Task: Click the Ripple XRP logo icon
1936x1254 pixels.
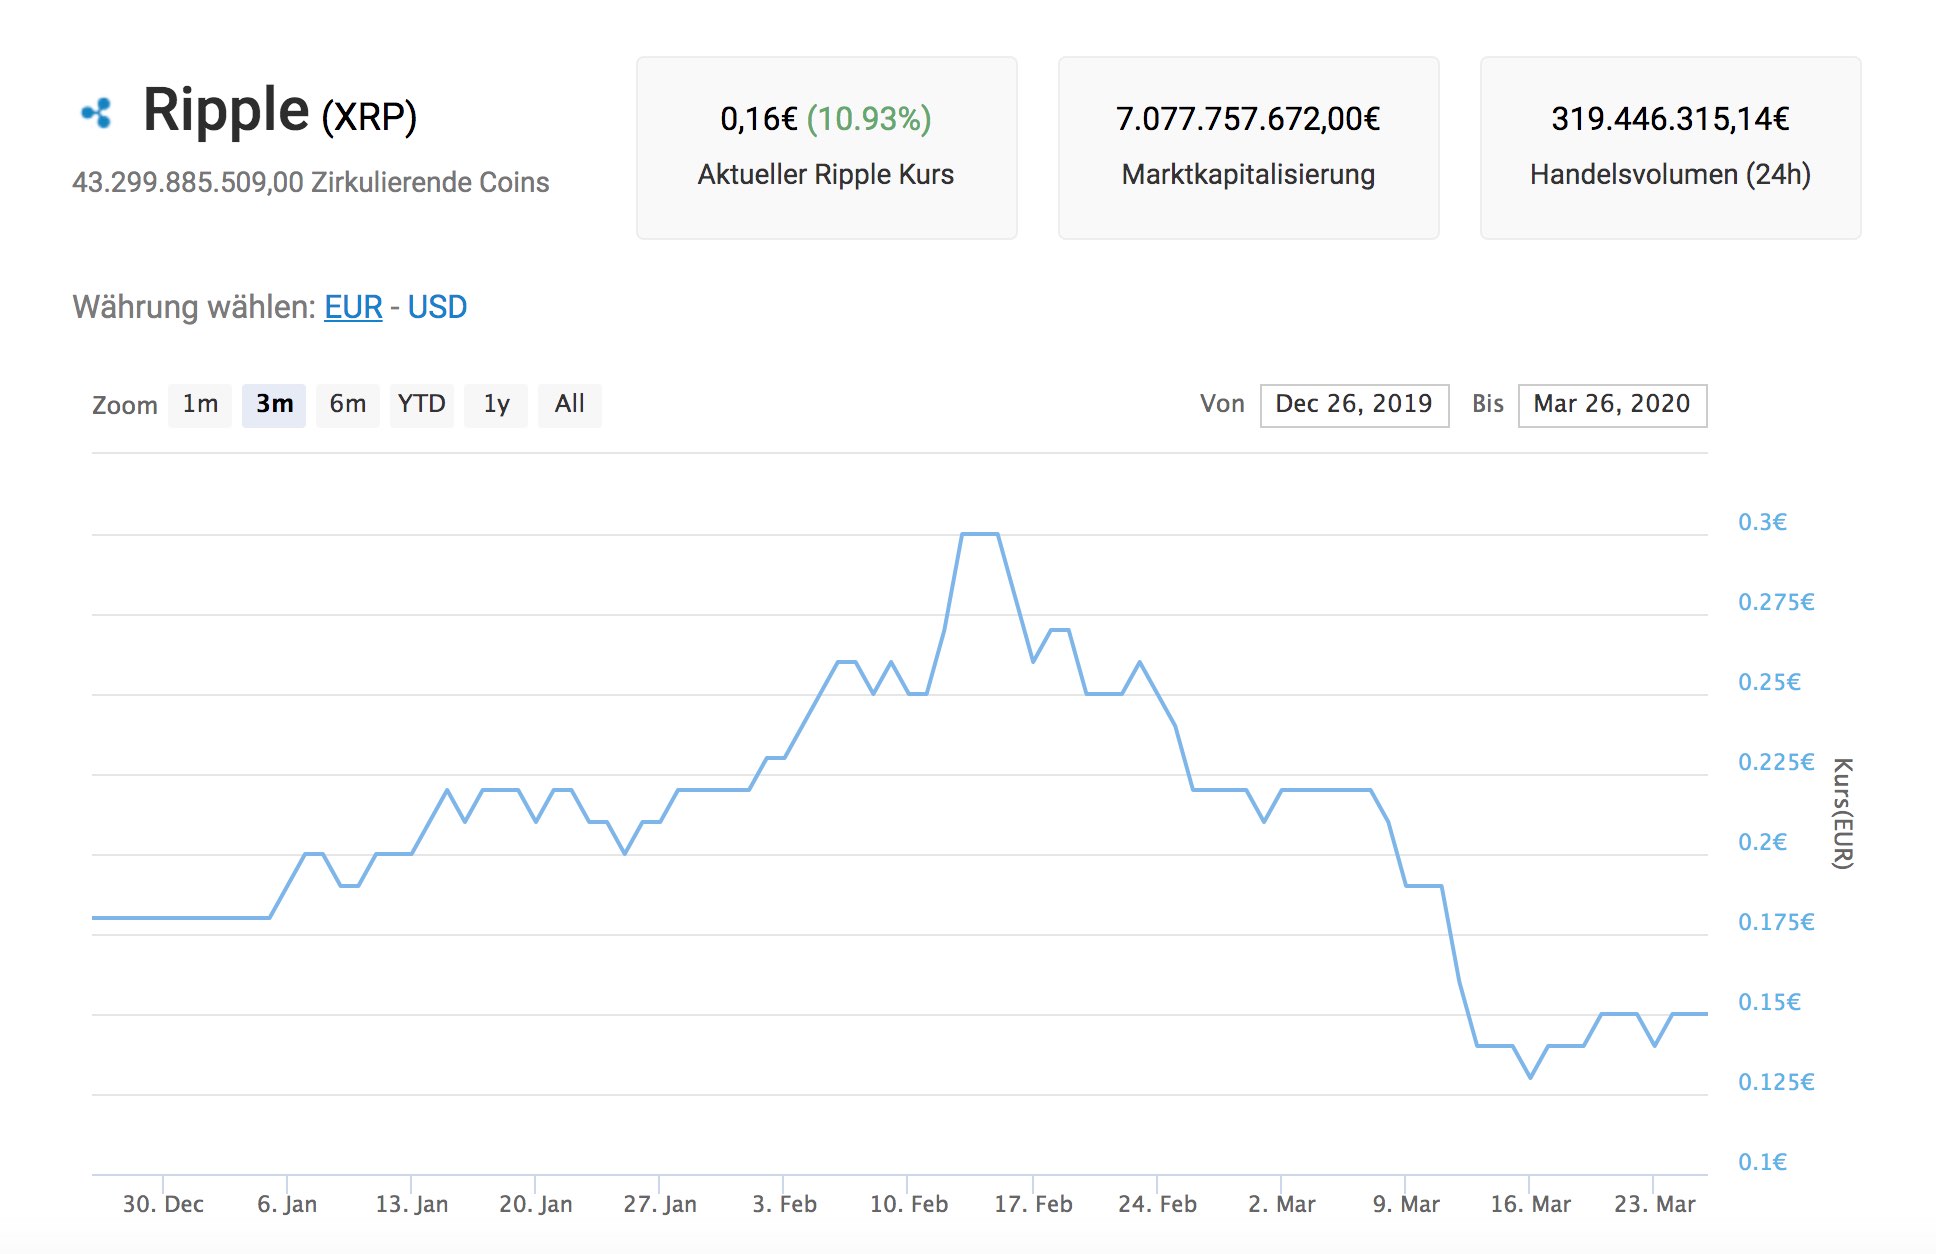Action: tap(96, 113)
